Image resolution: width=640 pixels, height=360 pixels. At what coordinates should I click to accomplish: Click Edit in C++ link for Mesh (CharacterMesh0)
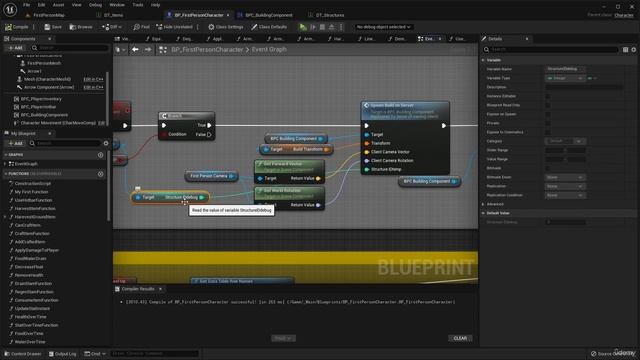coord(93,79)
